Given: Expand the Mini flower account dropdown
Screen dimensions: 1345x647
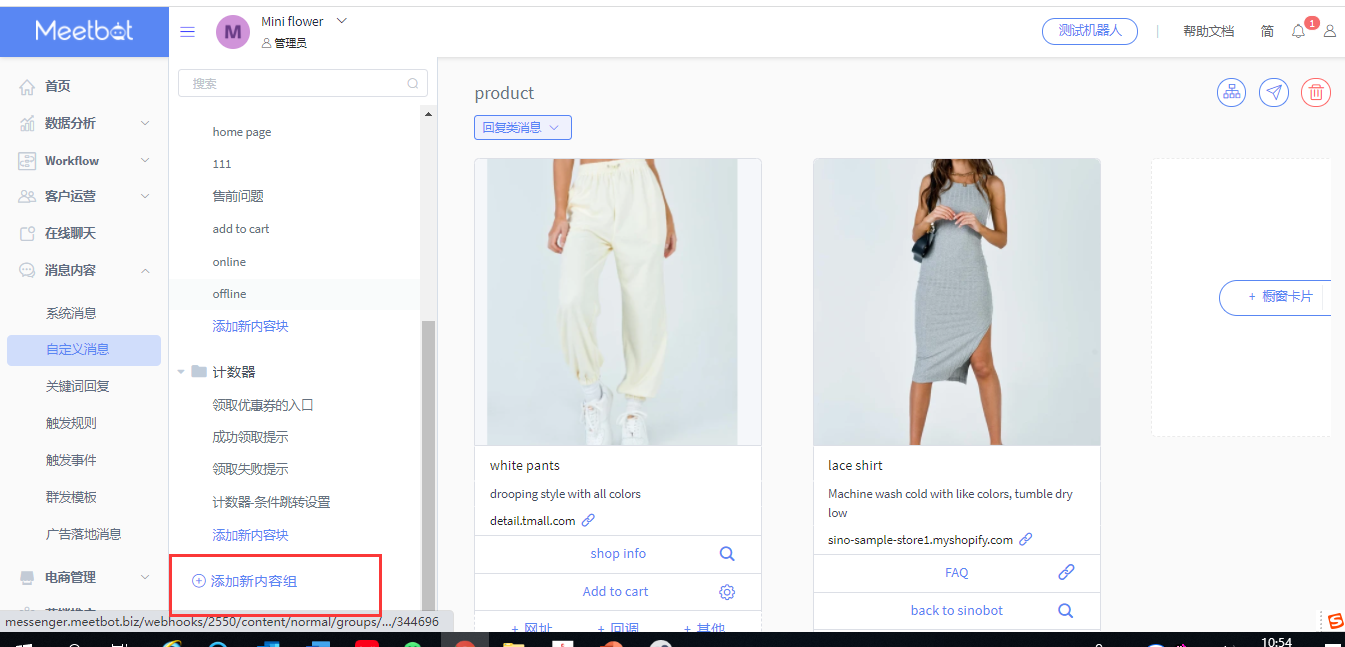Looking at the screenshot, I should 342,21.
